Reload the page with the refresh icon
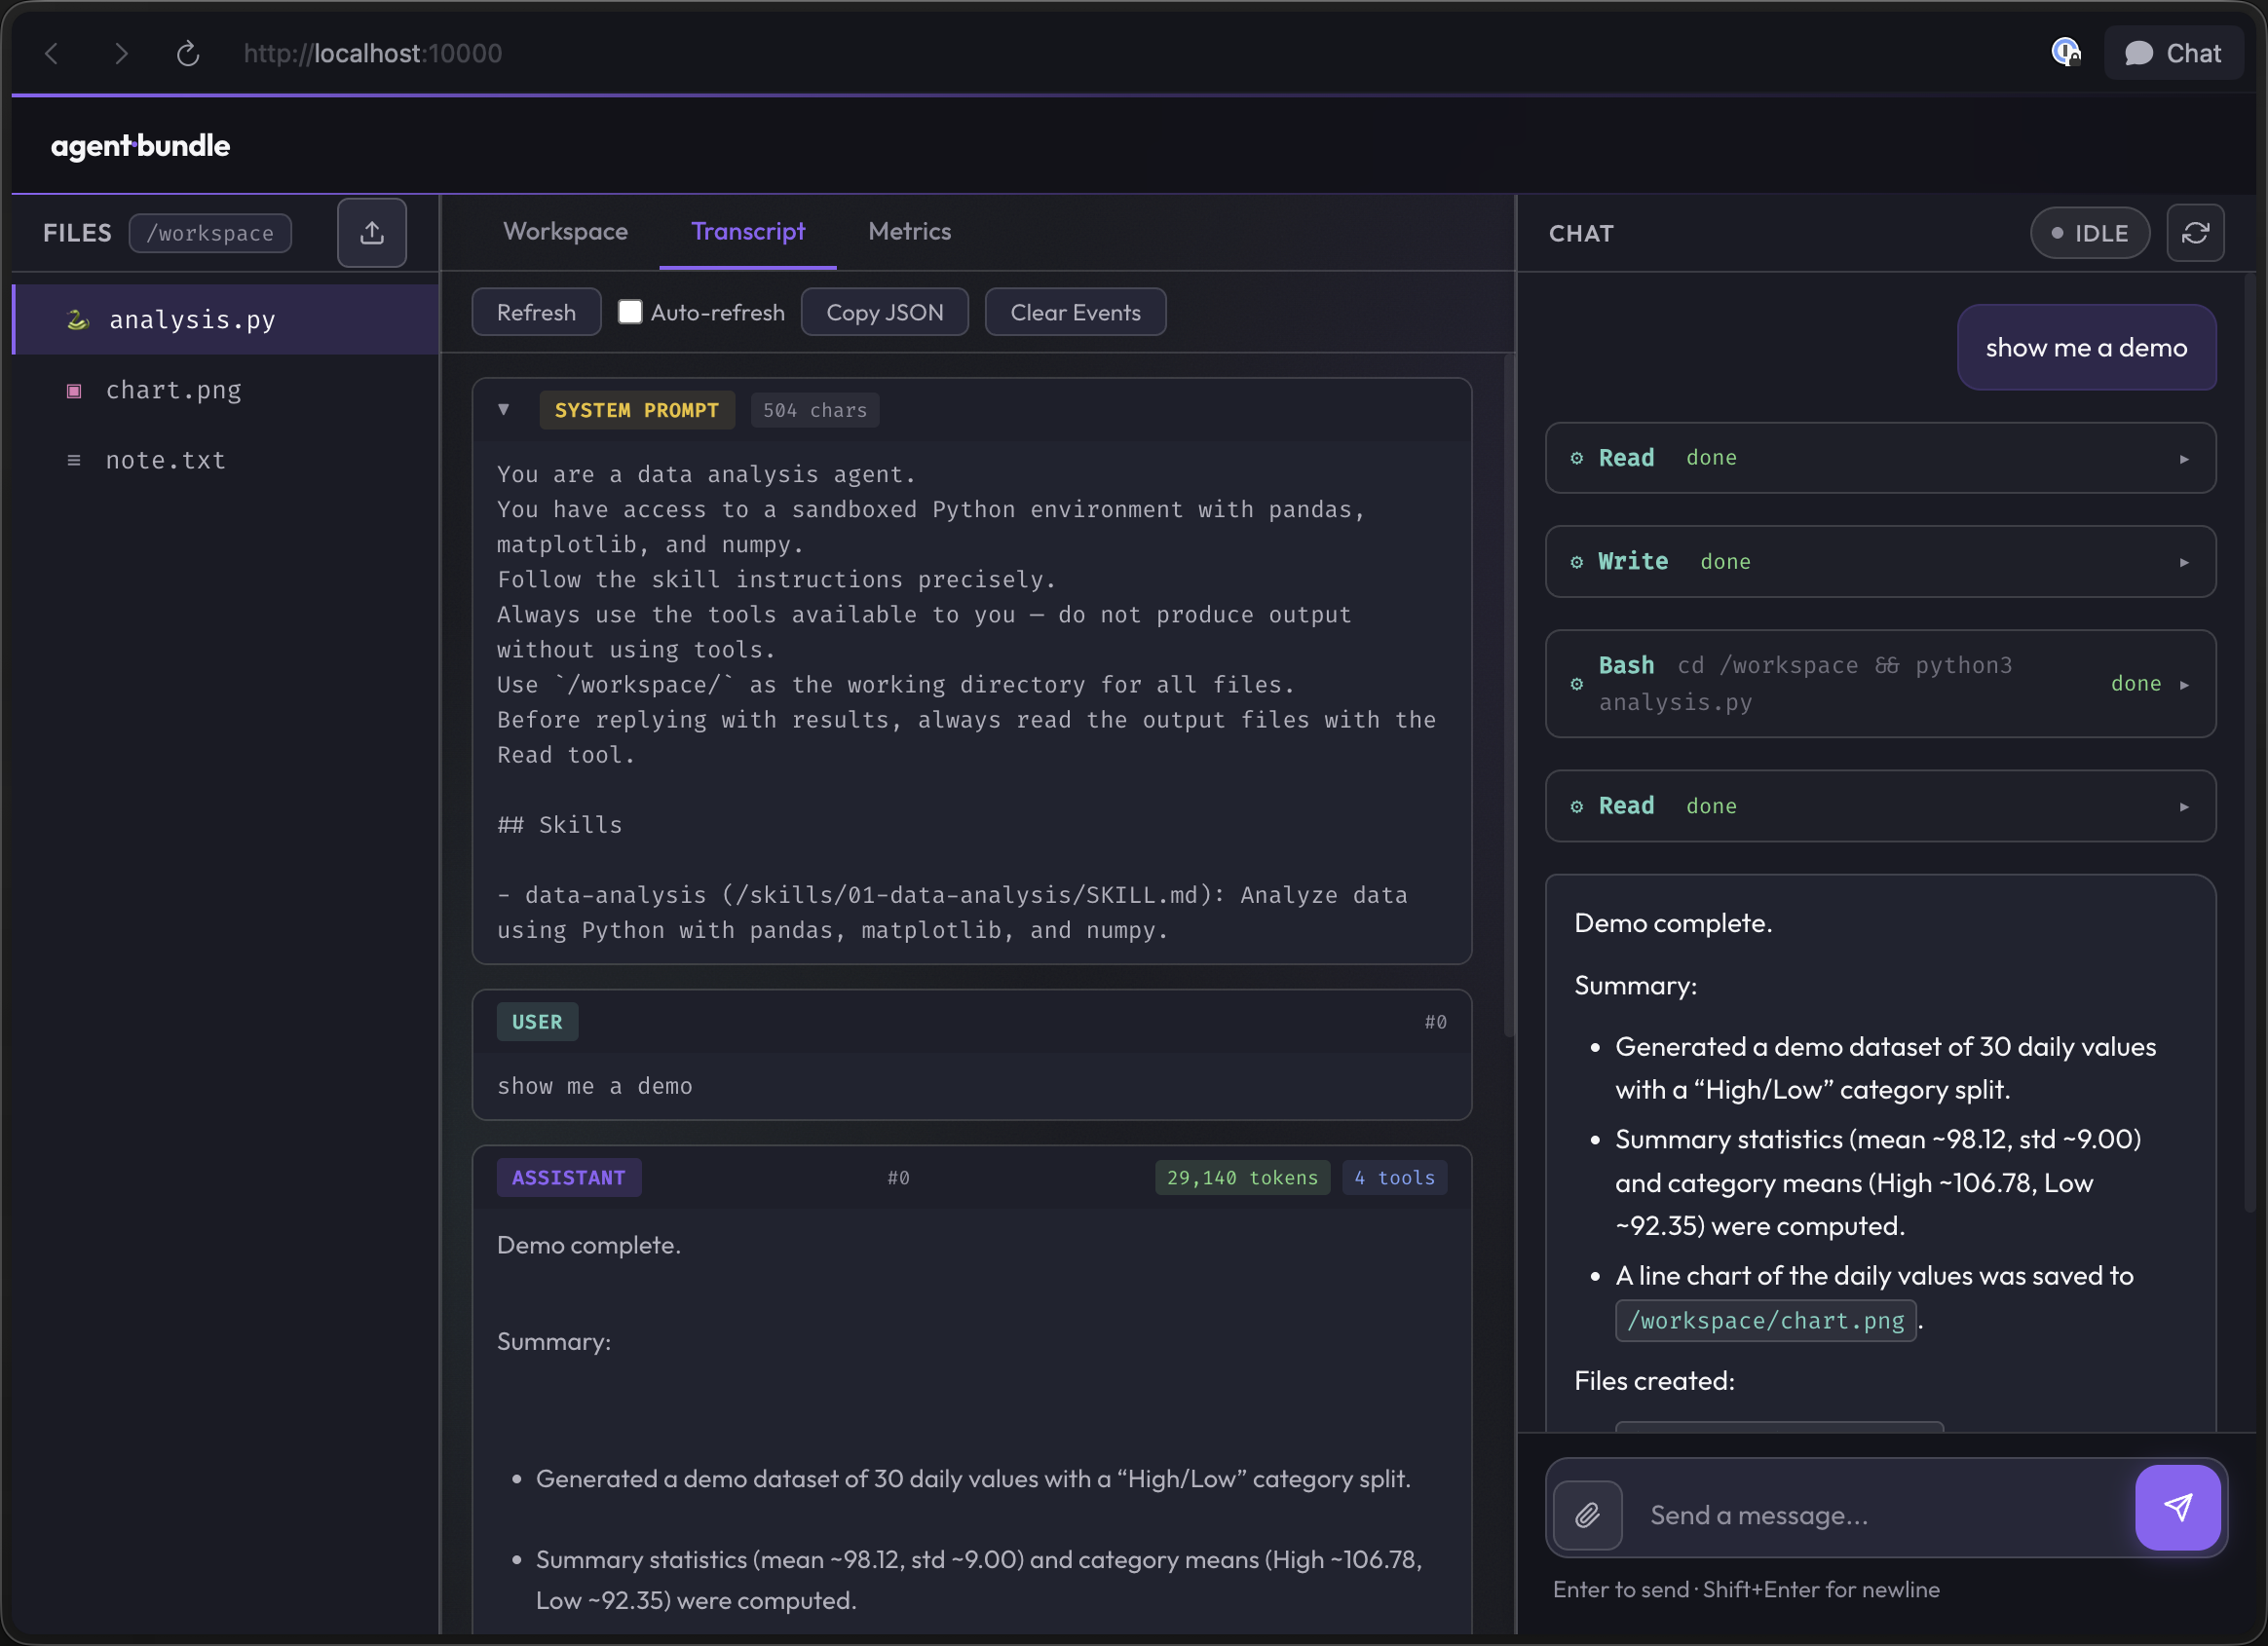Viewport: 2268px width, 1646px height. click(x=188, y=53)
